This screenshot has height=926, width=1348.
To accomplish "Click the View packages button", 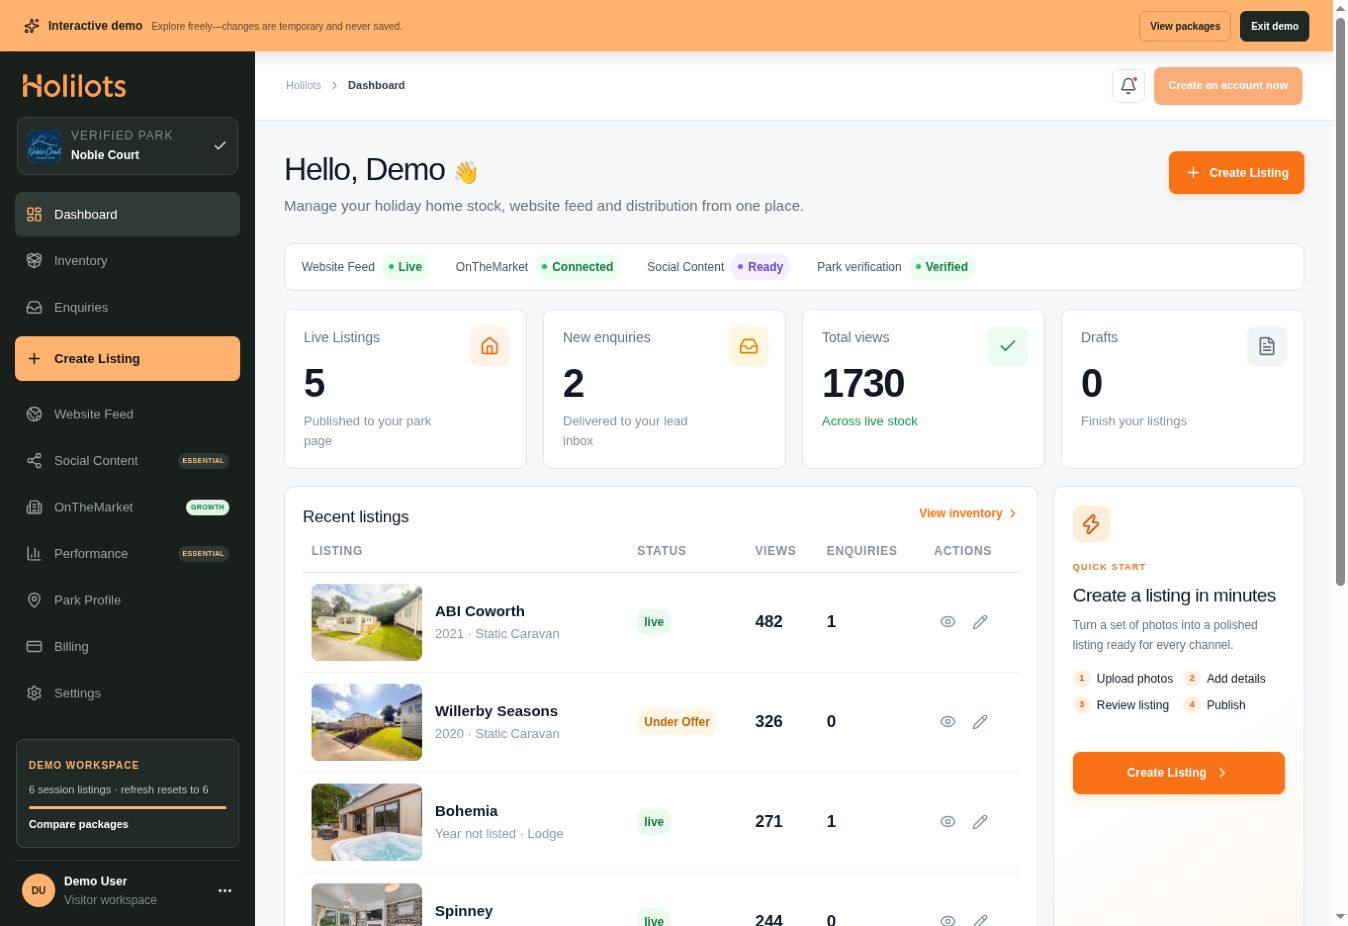I will [x=1185, y=26].
